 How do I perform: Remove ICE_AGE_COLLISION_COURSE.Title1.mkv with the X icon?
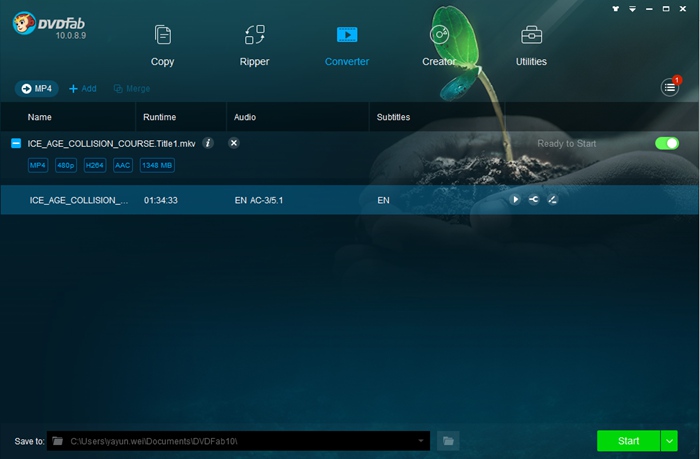pyautogui.click(x=233, y=143)
